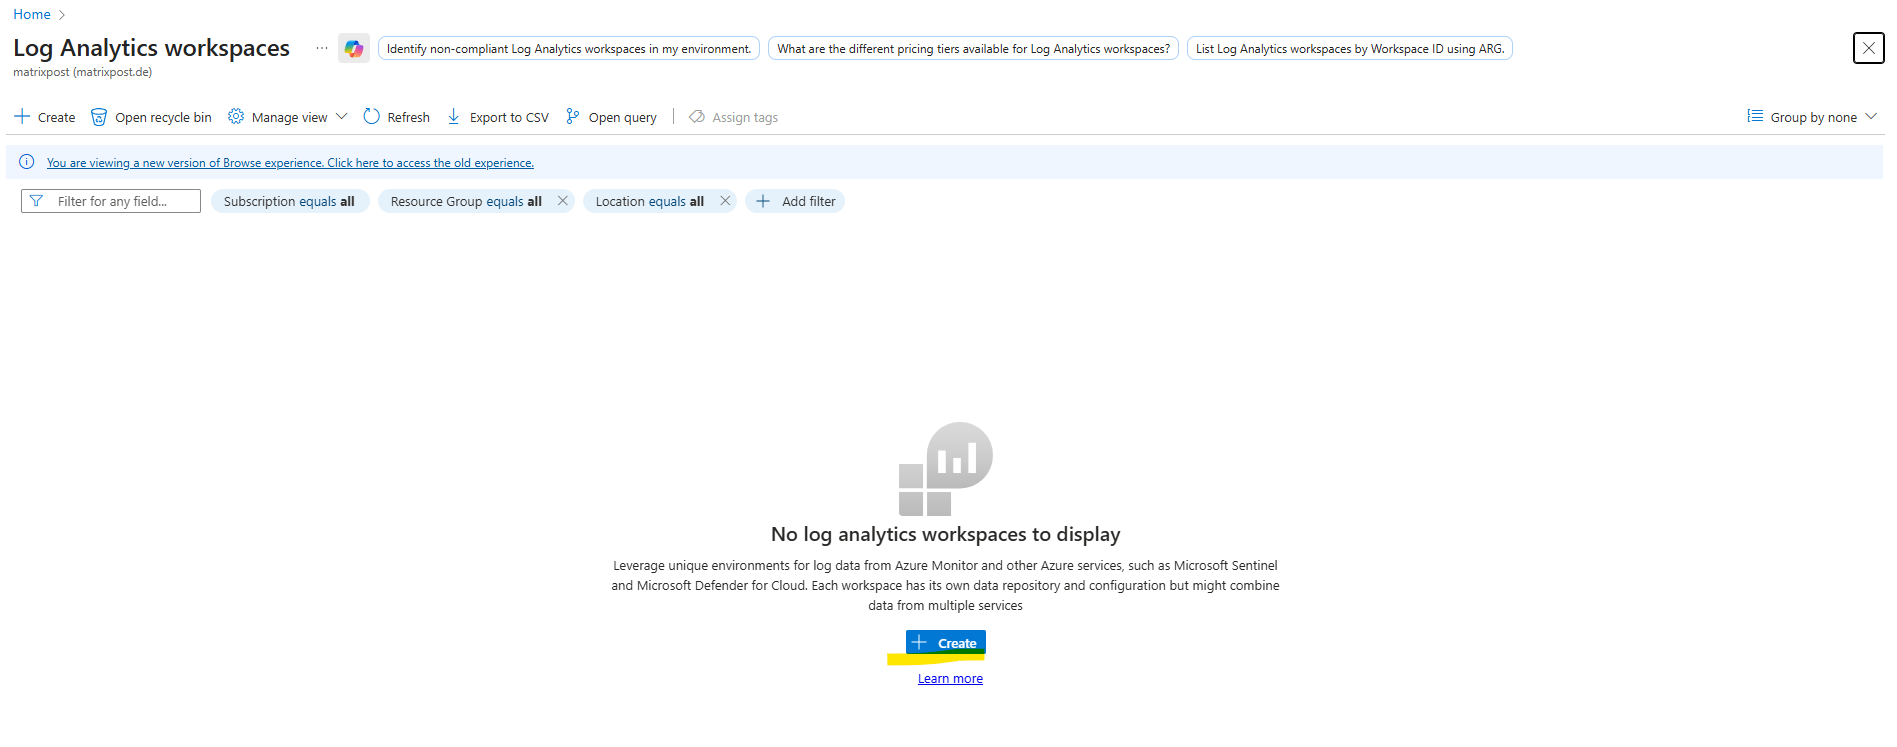1897x747 pixels.
Task: Open the Location equals all filter
Action: point(649,201)
